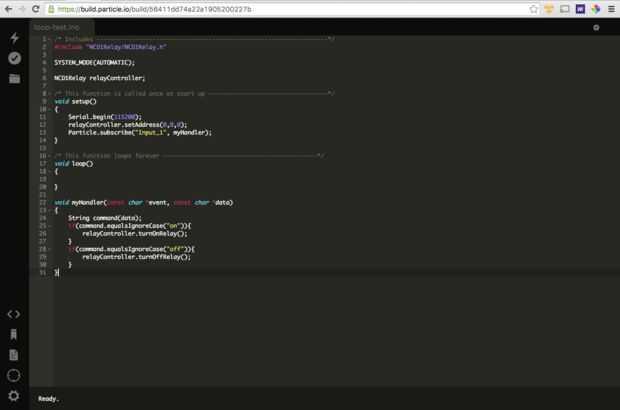Viewport: 620px width, 410px height.
Task: Click the relayController.setAddress line
Action: (x=128, y=125)
